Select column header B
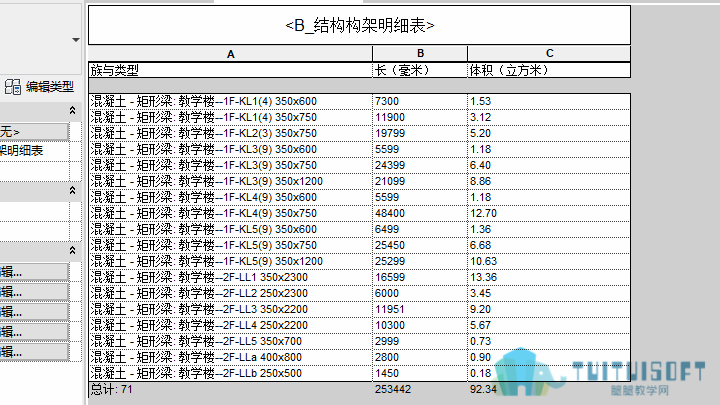The image size is (720, 405). (420, 54)
